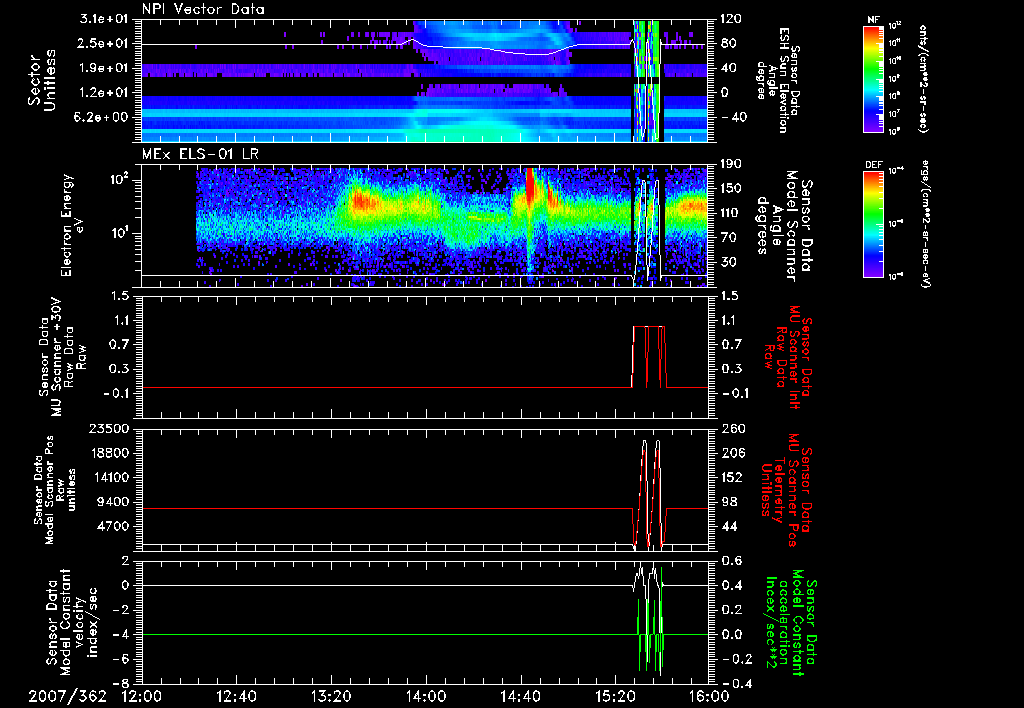Click the '14:40' time axis tick label
The height and width of the screenshot is (708, 1024).
click(520, 696)
